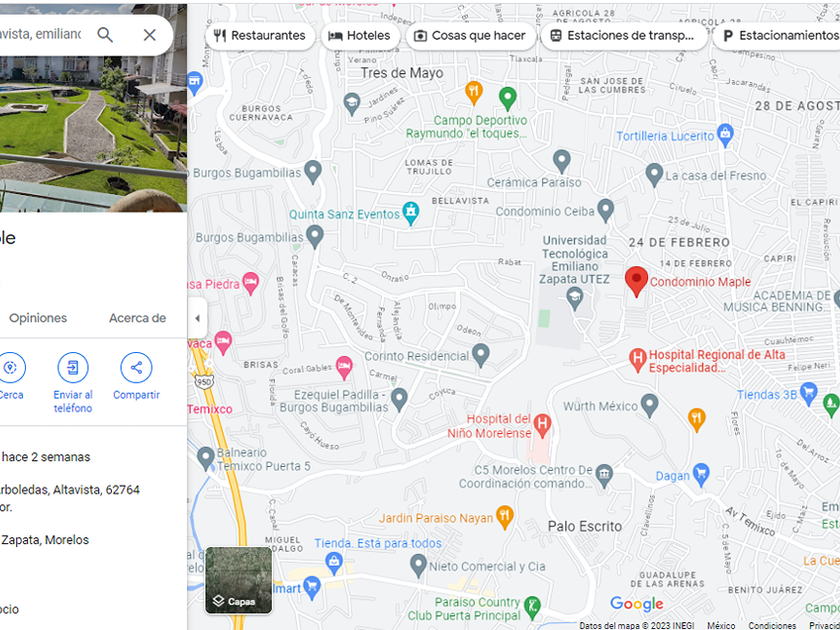Click the Compartir share icon

(136, 368)
